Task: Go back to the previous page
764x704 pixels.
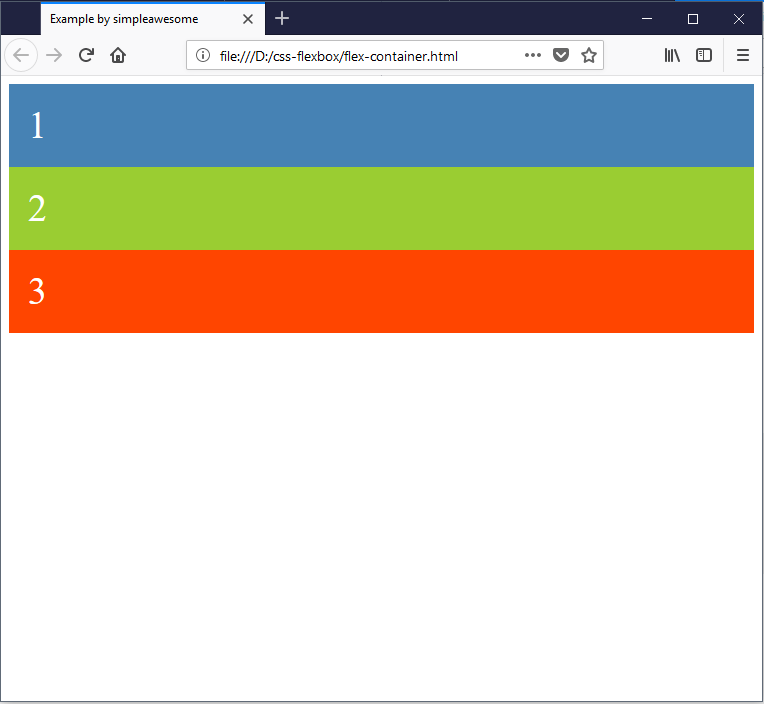Action: (21, 55)
